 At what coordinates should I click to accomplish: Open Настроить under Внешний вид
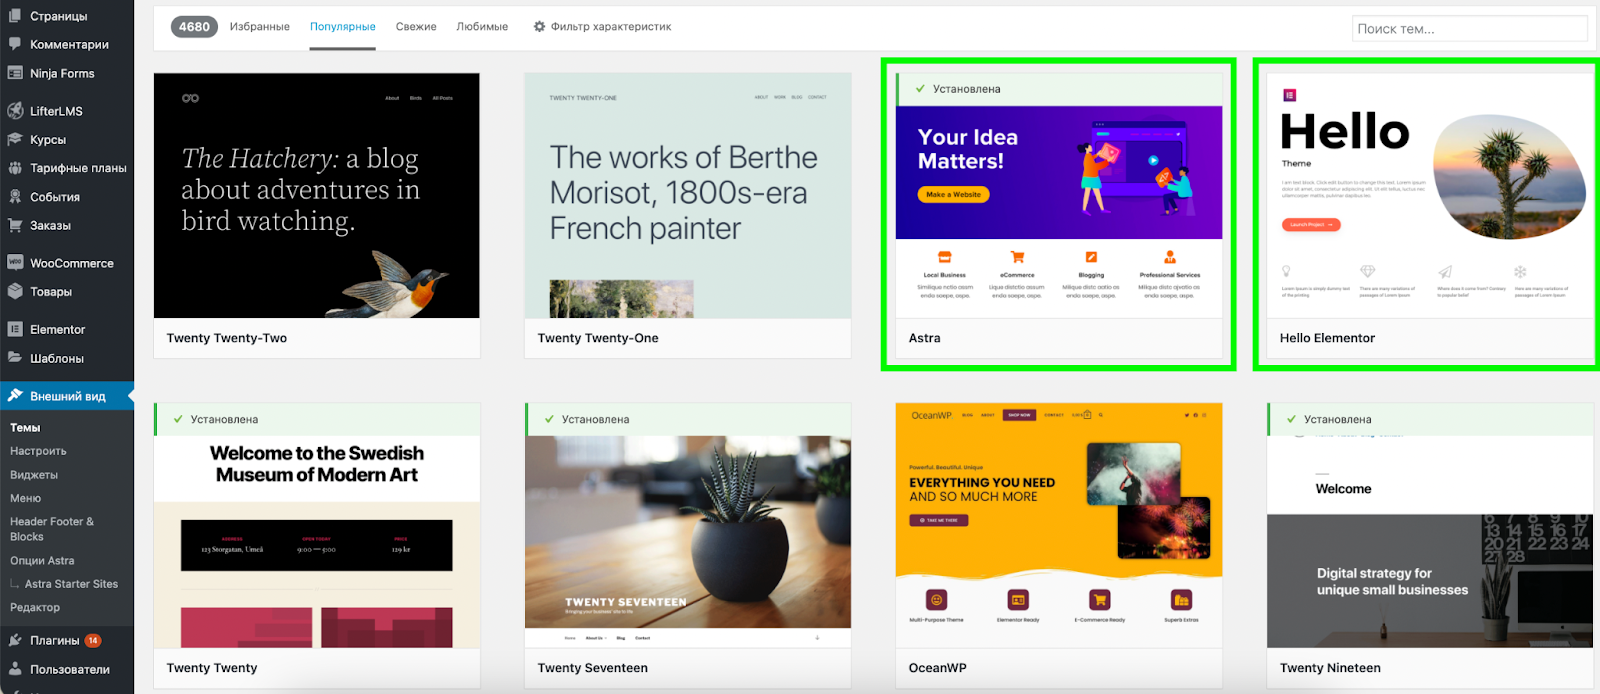[38, 451]
